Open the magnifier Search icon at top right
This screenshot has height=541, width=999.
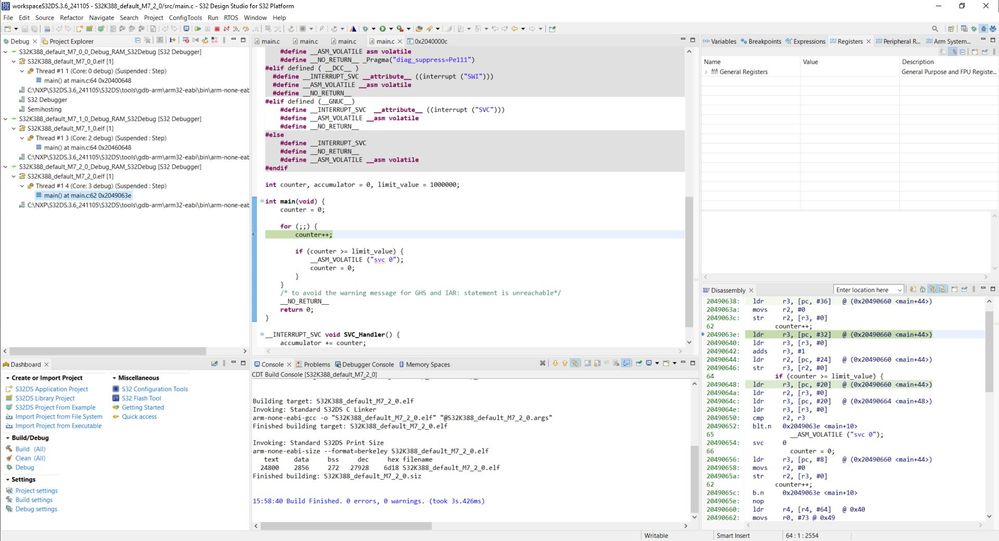pos(935,29)
